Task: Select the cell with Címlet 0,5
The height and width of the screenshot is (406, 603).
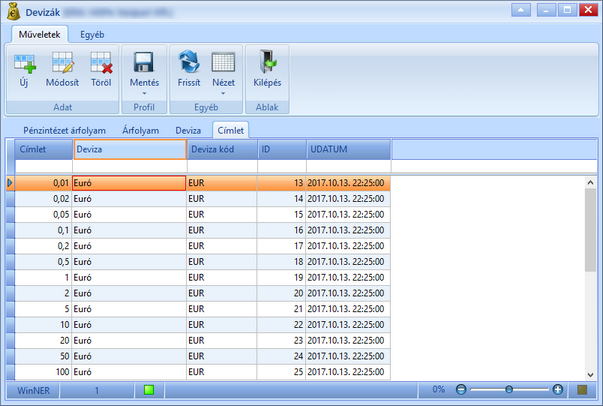Action: (x=43, y=262)
